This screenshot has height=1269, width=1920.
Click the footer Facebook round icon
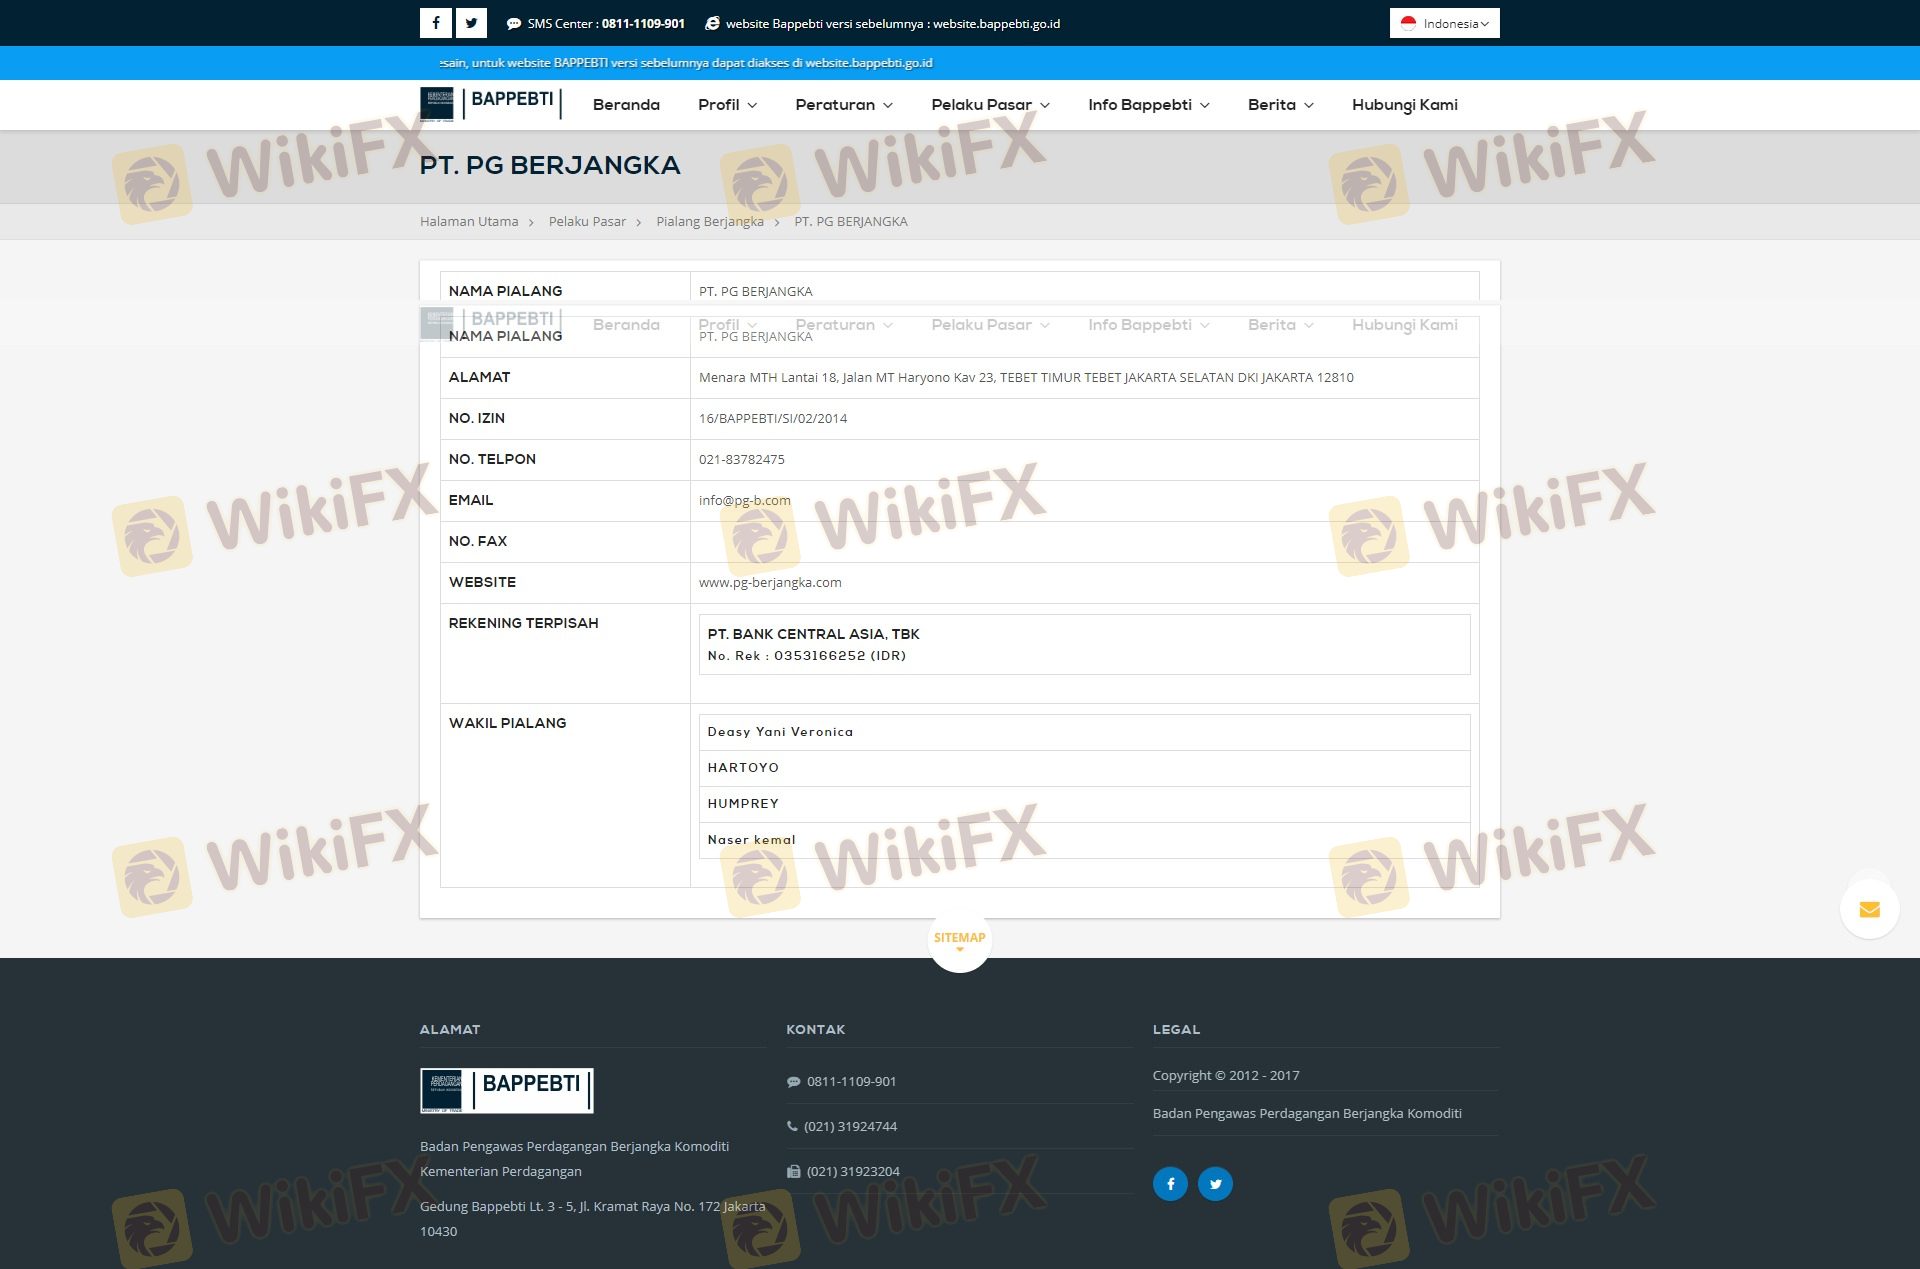coord(1170,1184)
